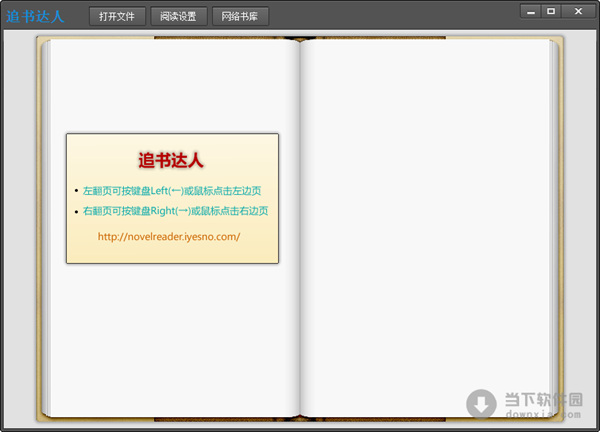Flip back by clicking the left page below the card
Screen dimensions: 600x432
tap(170, 340)
